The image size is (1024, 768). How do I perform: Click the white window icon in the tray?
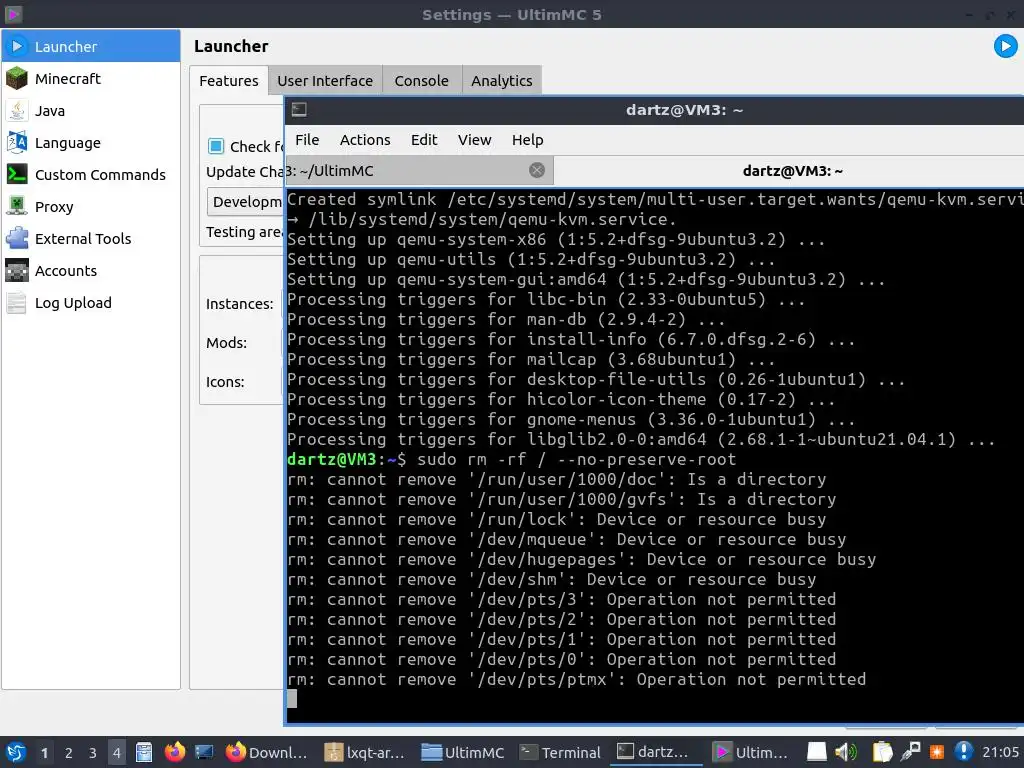(816, 752)
